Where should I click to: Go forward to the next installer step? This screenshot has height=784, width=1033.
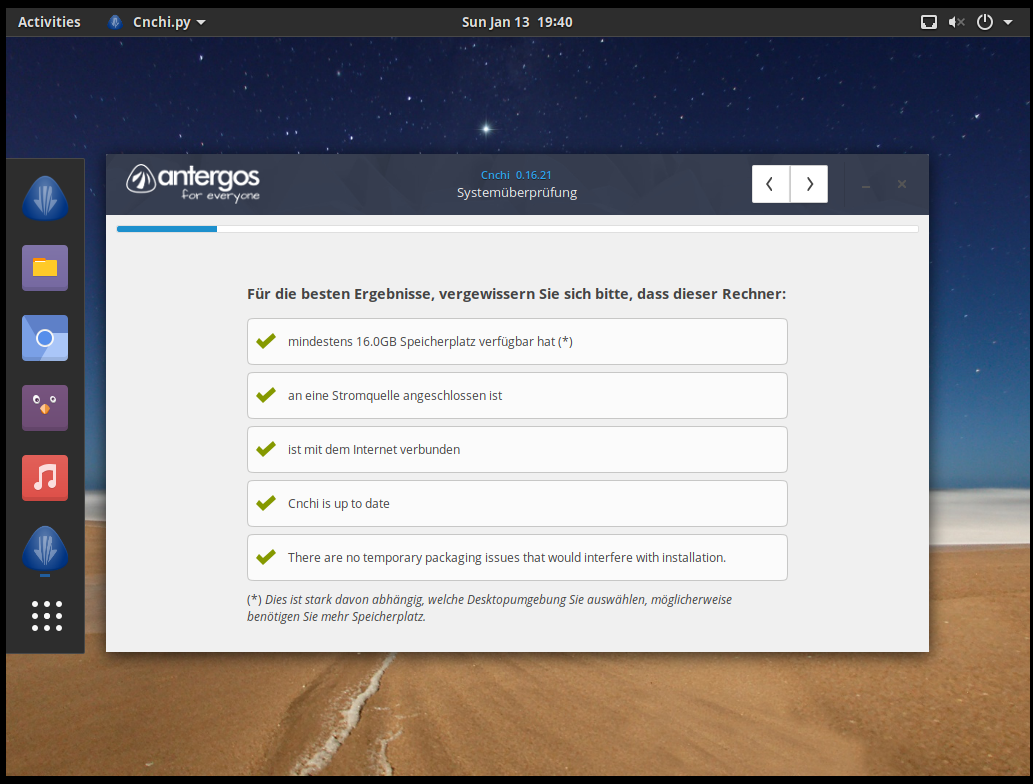click(809, 184)
